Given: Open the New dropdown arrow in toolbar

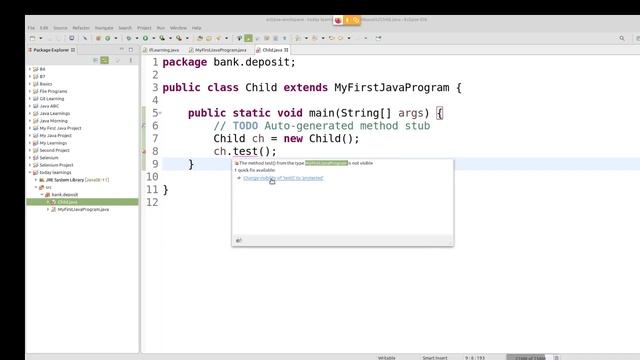Looking at the screenshot, I should click(40, 38).
